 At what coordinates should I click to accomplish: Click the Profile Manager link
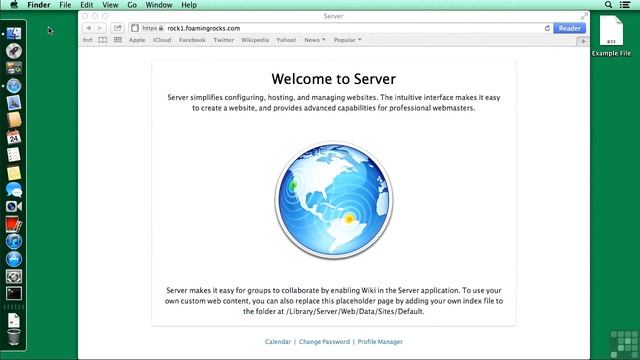pyautogui.click(x=380, y=342)
